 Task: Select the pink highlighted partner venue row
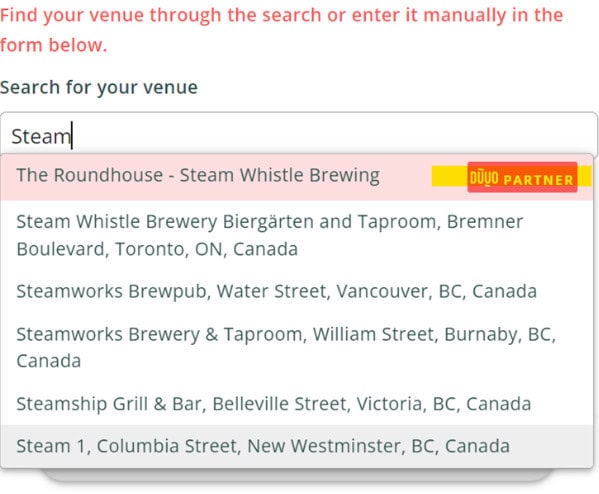tap(297, 177)
